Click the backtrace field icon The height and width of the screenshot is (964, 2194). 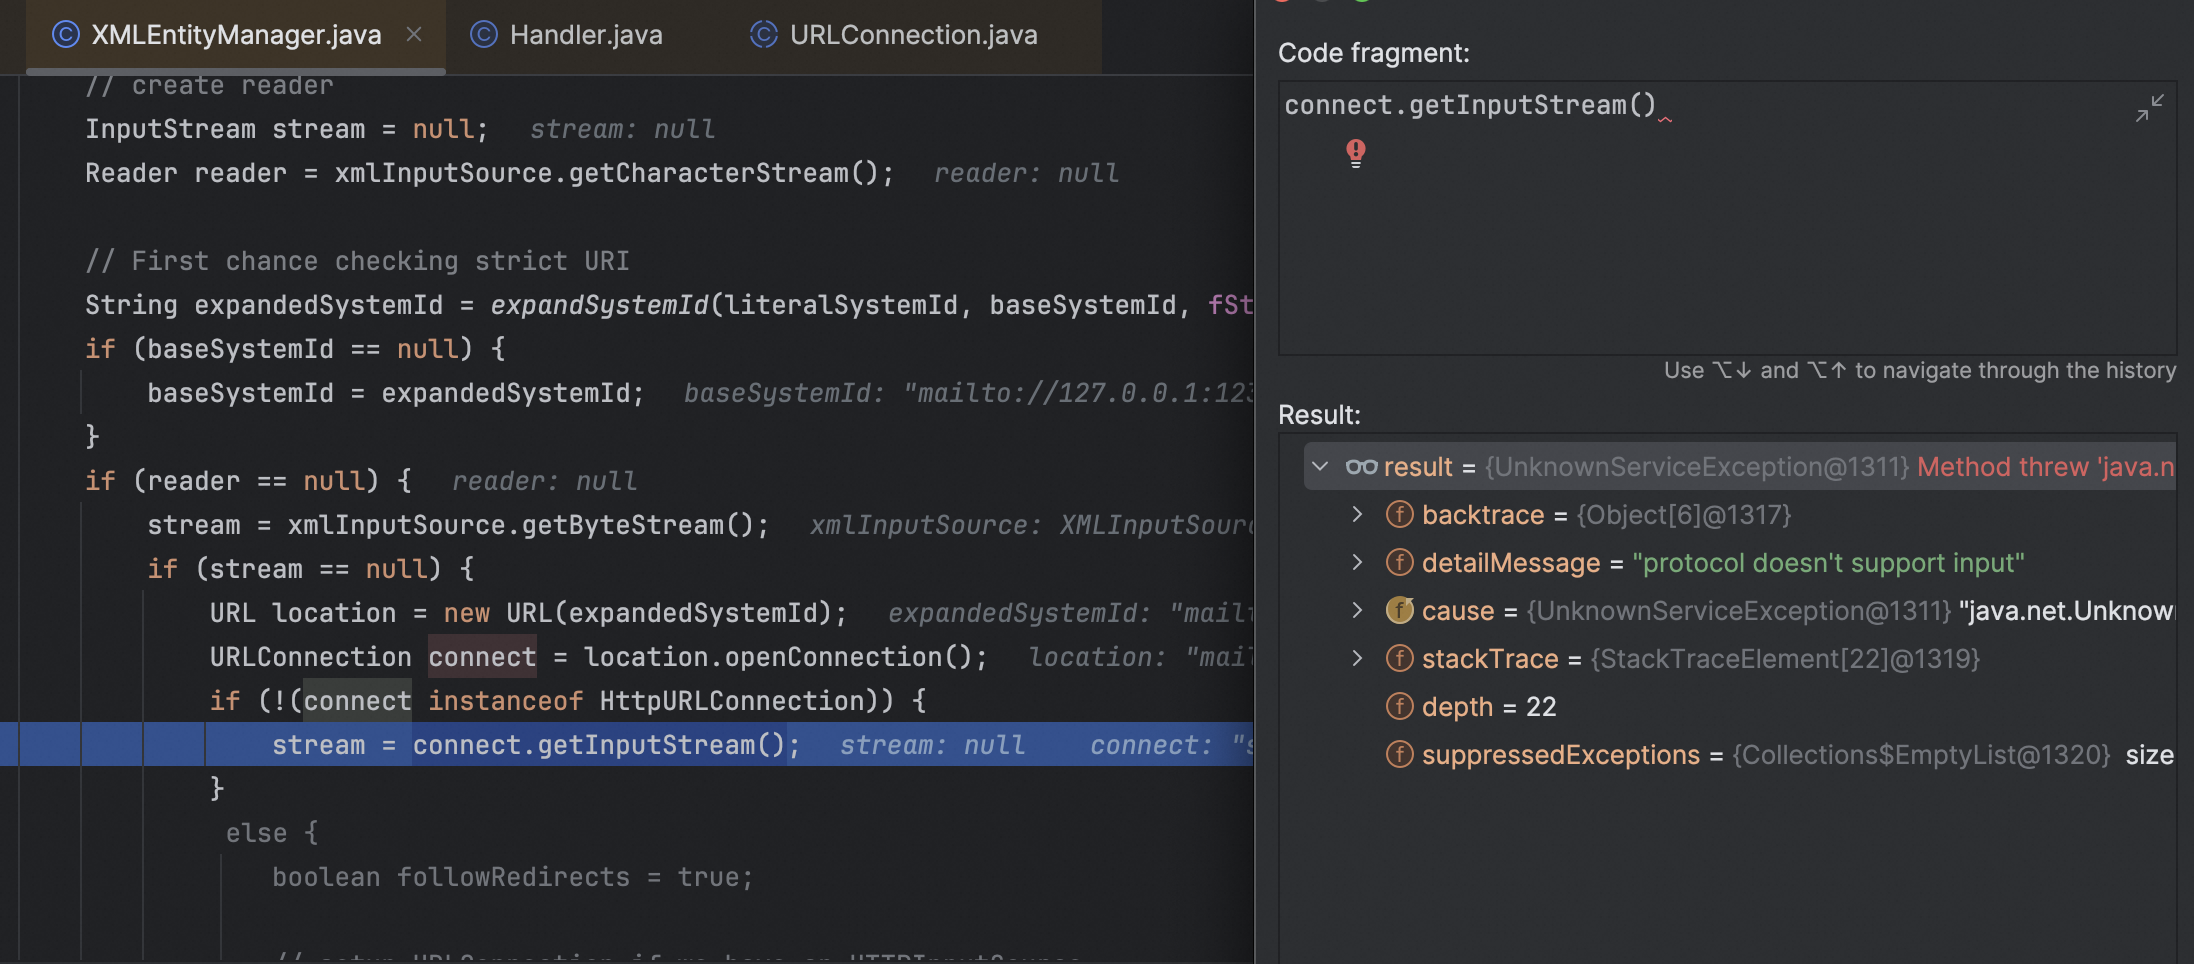pos(1399,515)
